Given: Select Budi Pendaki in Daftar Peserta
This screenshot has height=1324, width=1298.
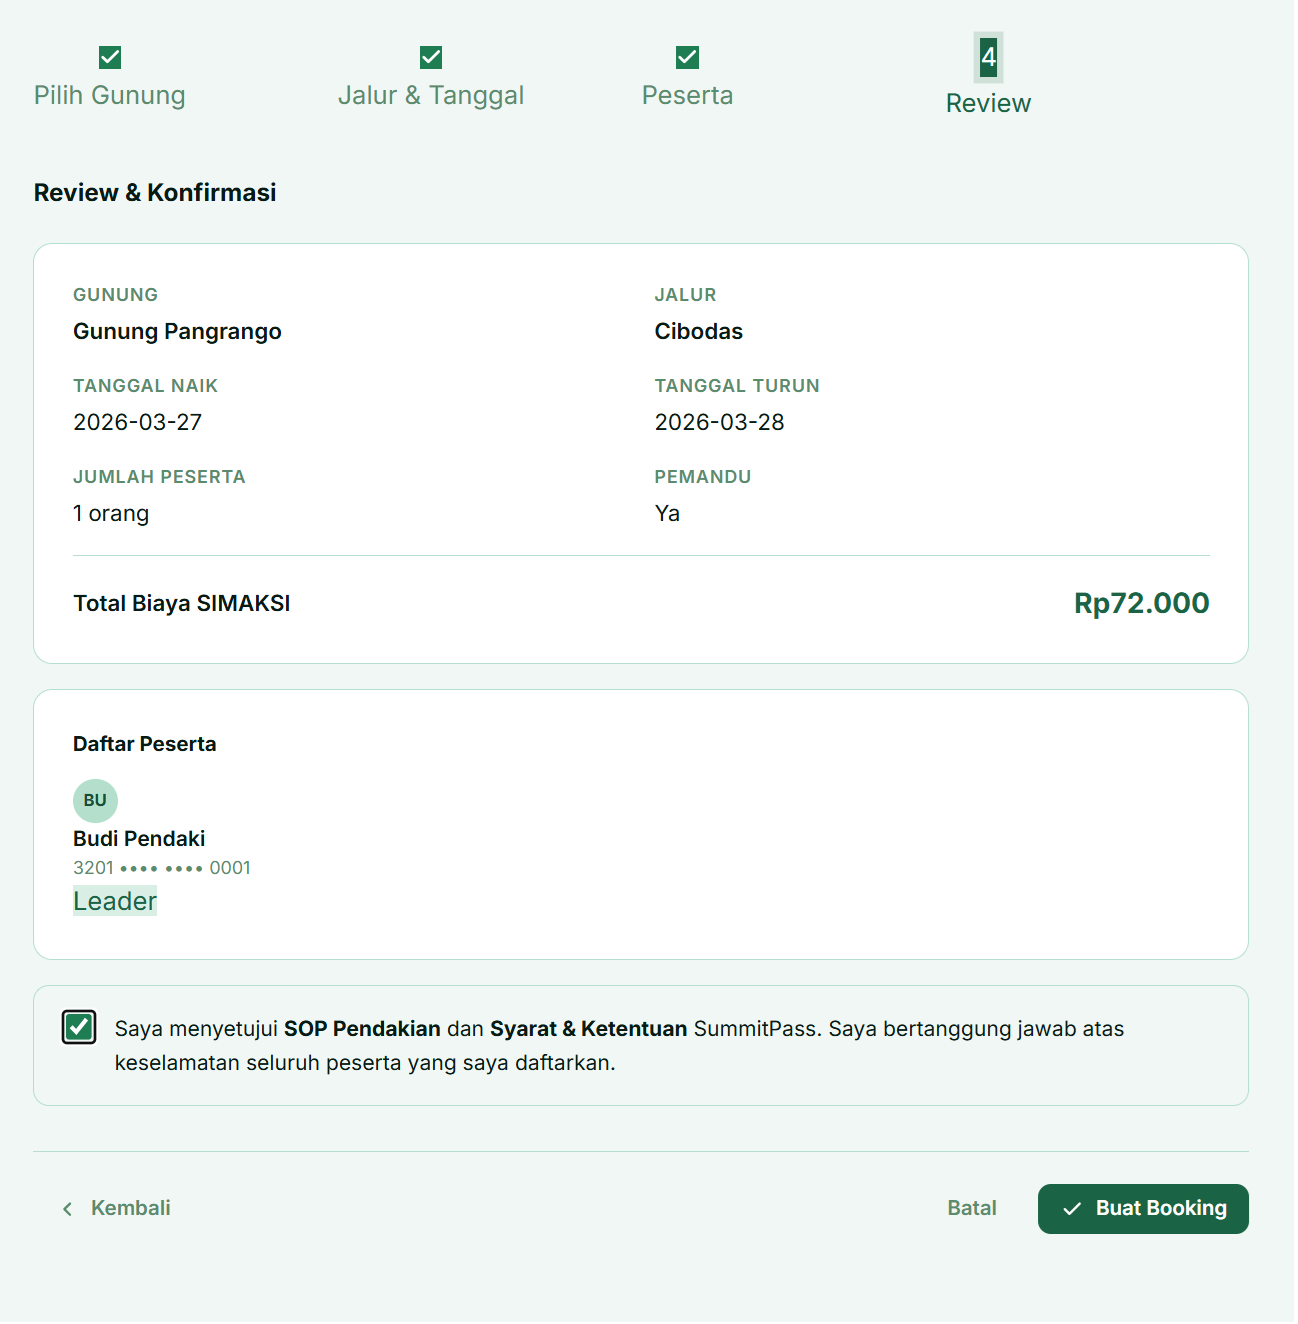Looking at the screenshot, I should pos(138,839).
